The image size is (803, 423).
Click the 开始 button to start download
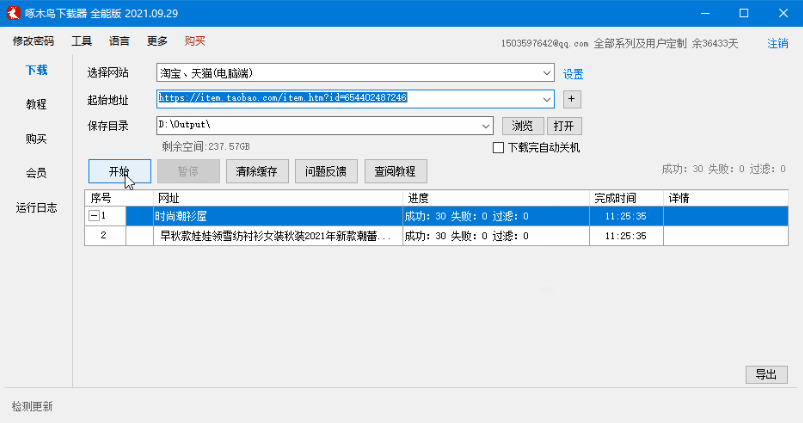pos(119,171)
